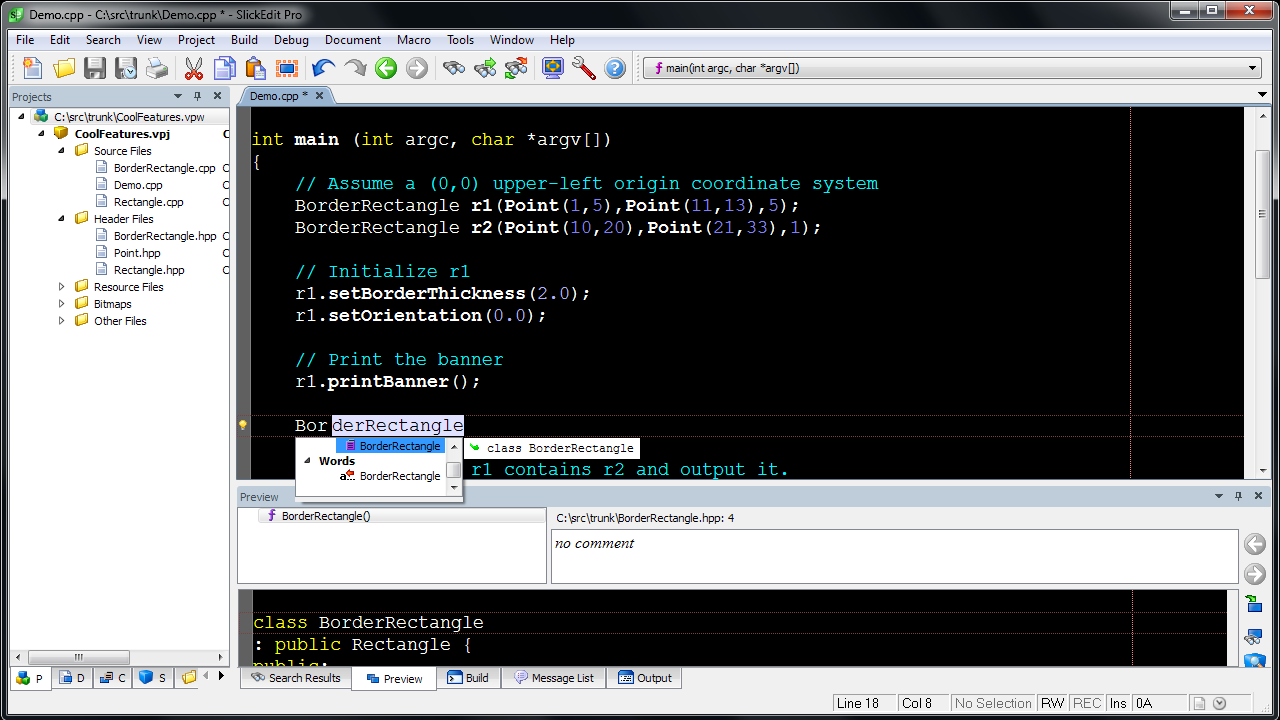Open options with the wrench icon

tap(584, 68)
